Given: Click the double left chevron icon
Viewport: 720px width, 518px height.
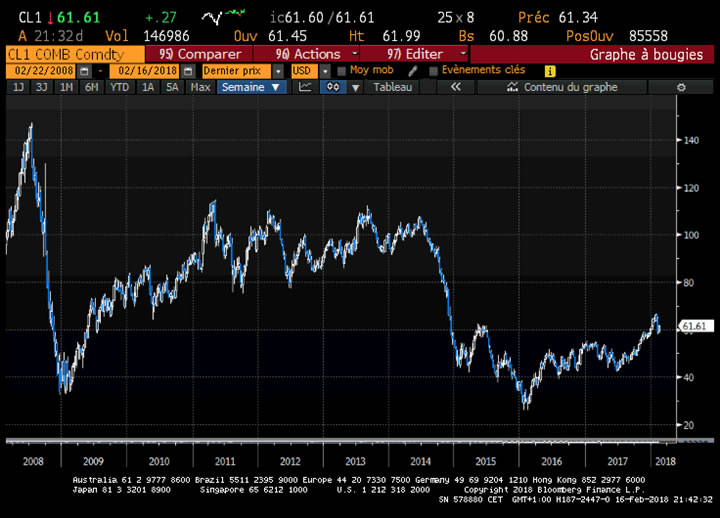Looking at the screenshot, I should [x=456, y=88].
